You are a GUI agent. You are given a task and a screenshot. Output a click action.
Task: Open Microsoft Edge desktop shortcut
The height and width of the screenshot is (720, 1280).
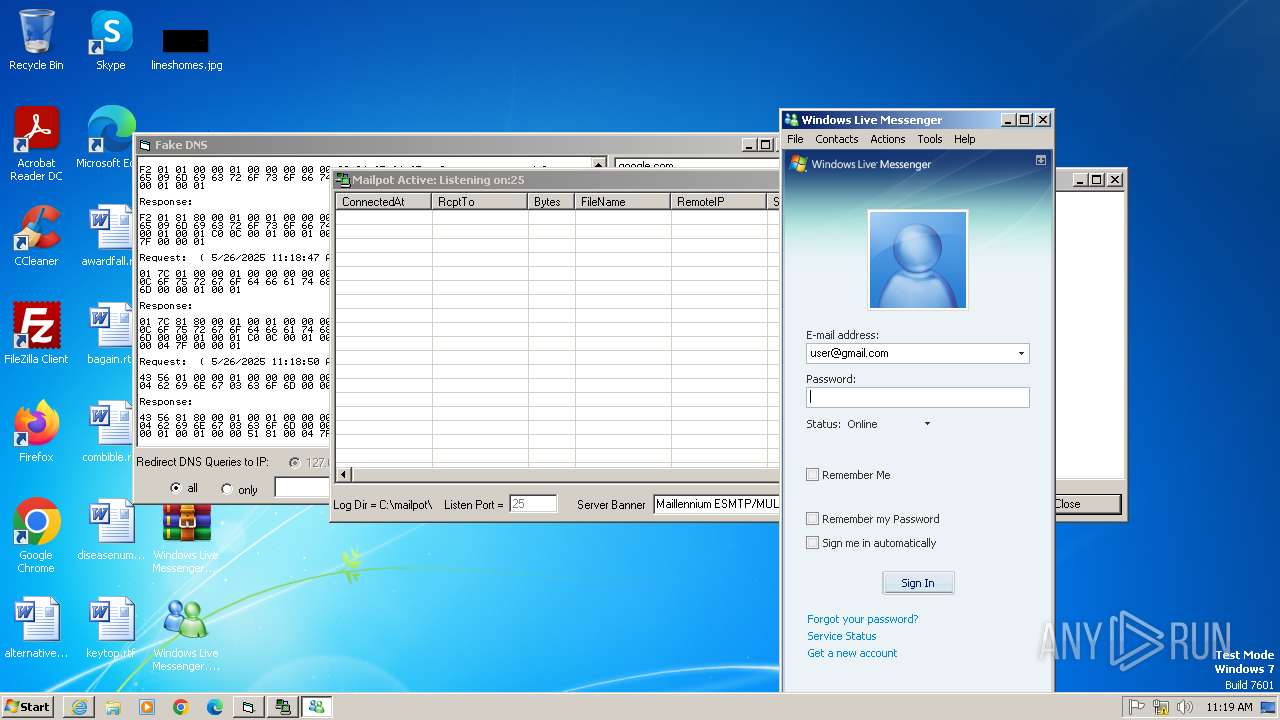coord(110,138)
